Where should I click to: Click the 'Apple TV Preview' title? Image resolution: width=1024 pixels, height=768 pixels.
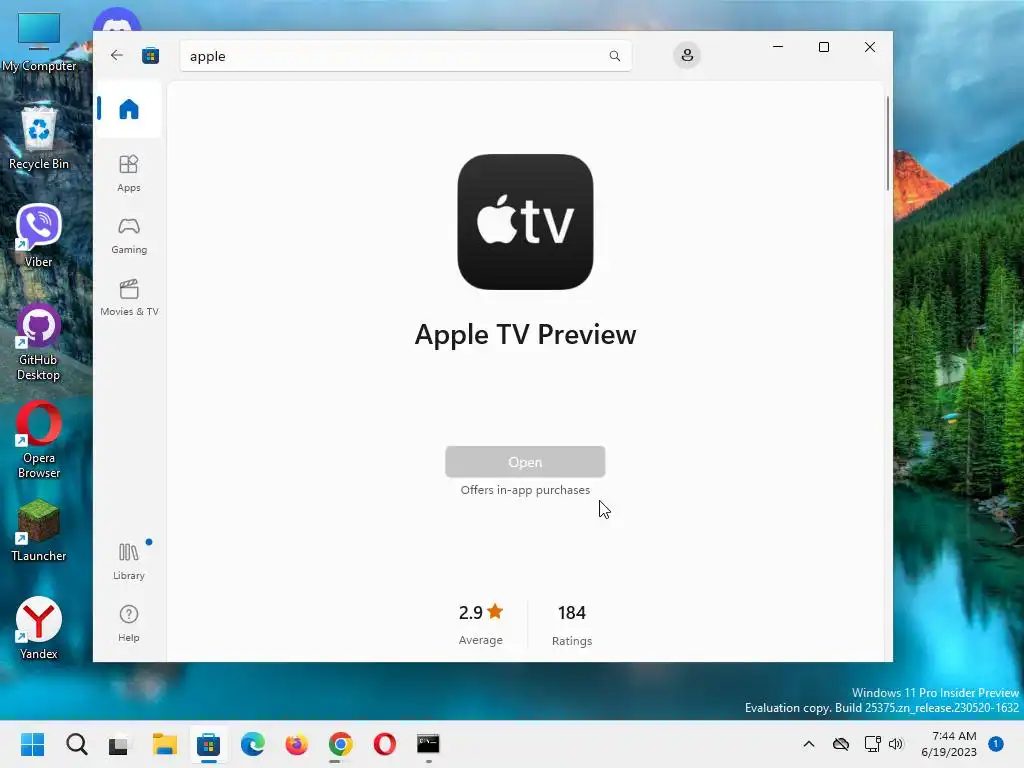coord(525,334)
